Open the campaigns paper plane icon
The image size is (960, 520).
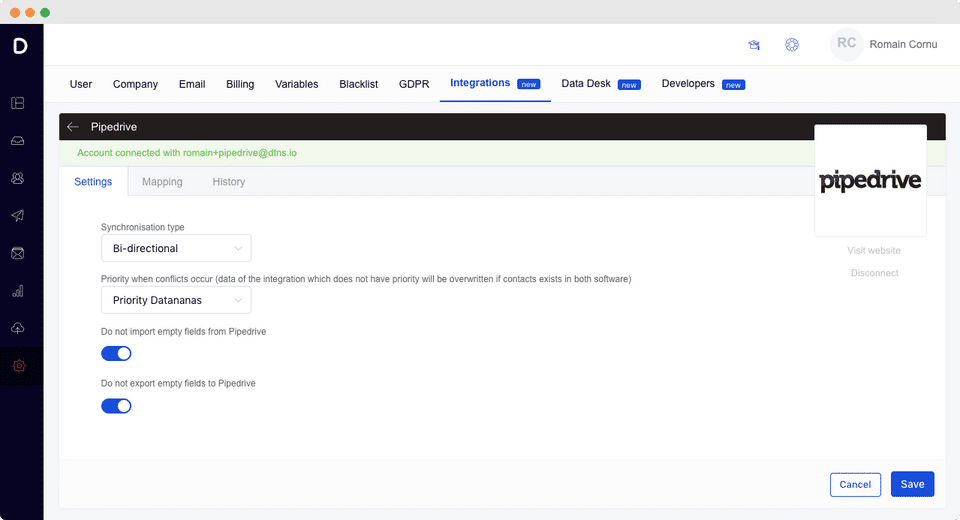click(18, 216)
